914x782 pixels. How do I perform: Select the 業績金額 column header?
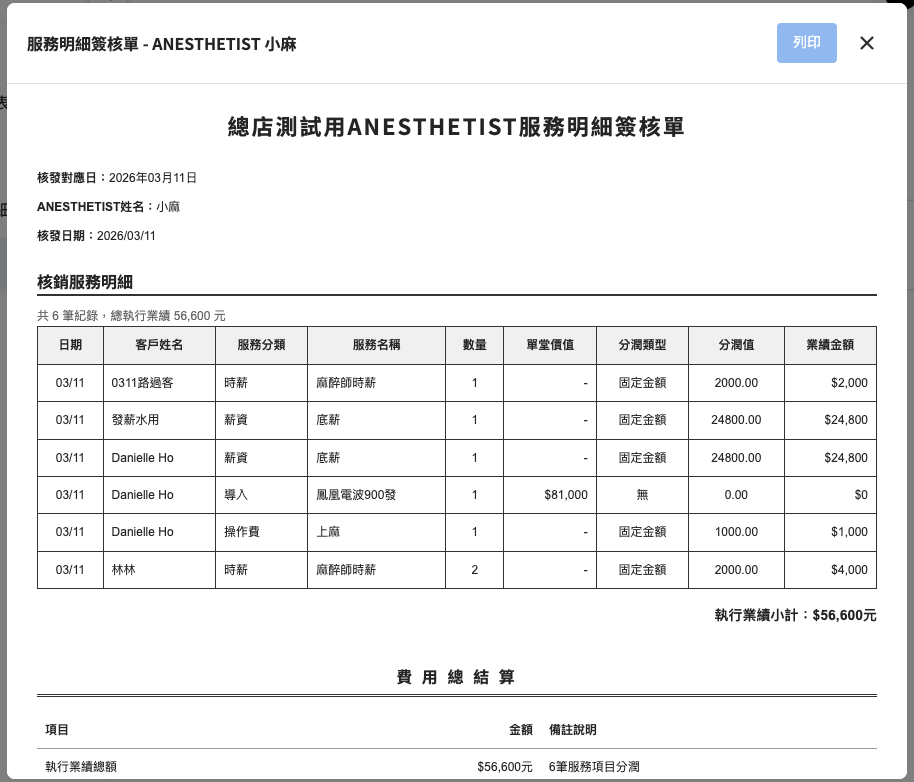(829, 345)
